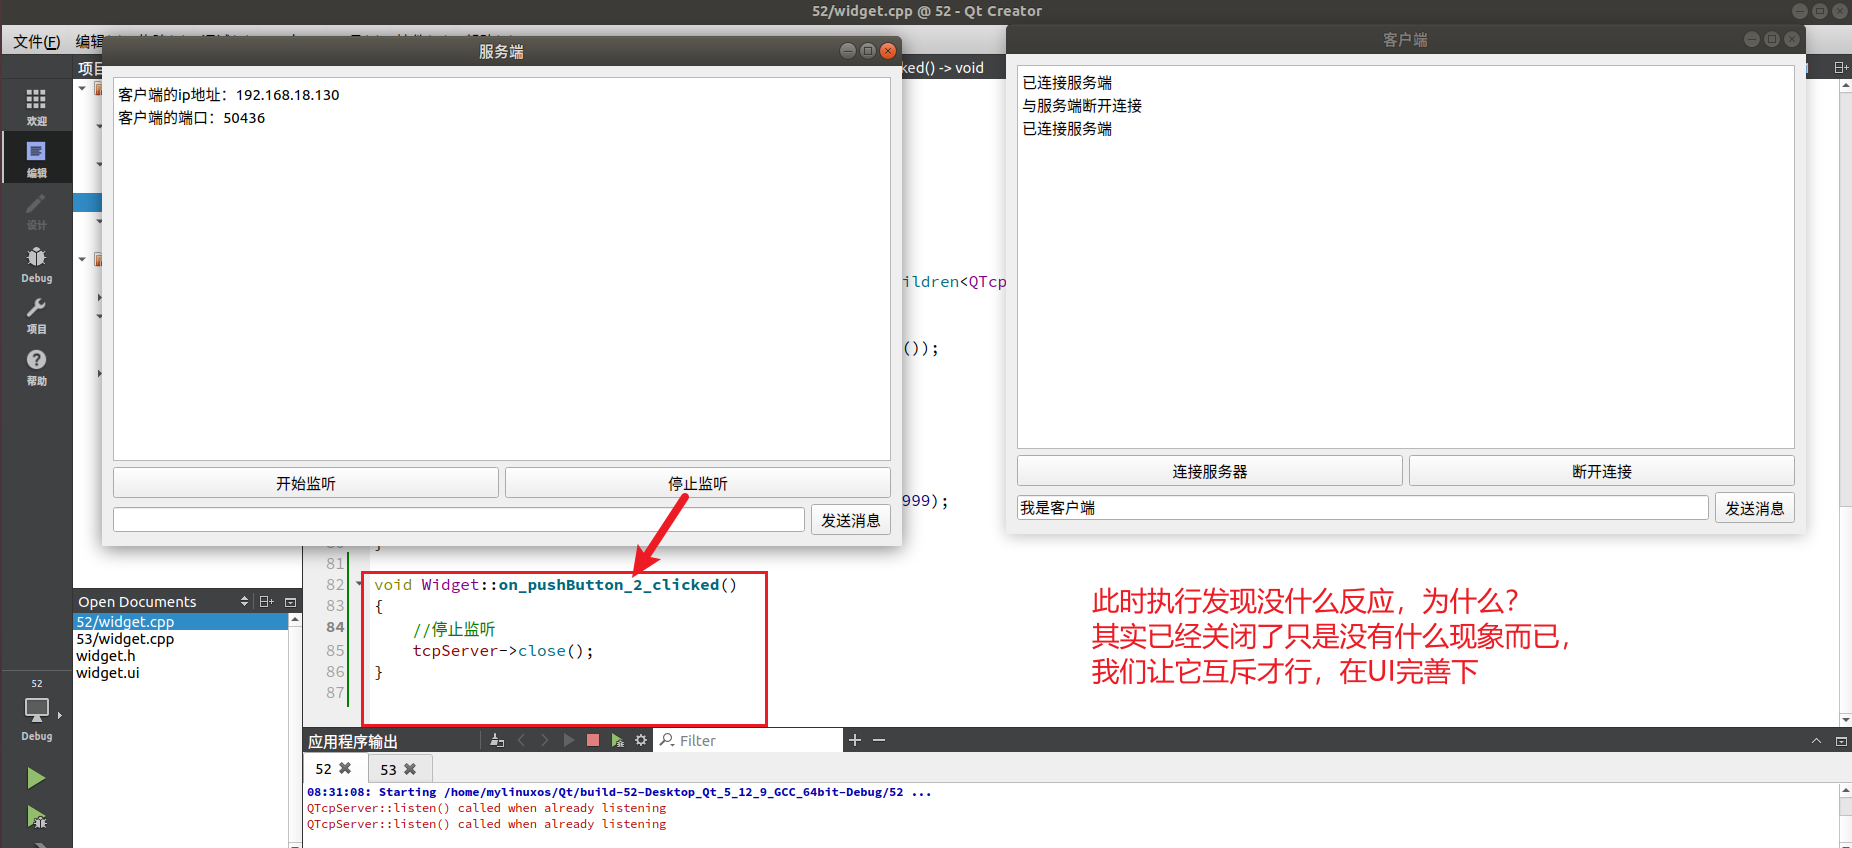Image resolution: width=1852 pixels, height=848 pixels.
Task: Open the Projects (项目) wrench mode
Action: (36, 315)
